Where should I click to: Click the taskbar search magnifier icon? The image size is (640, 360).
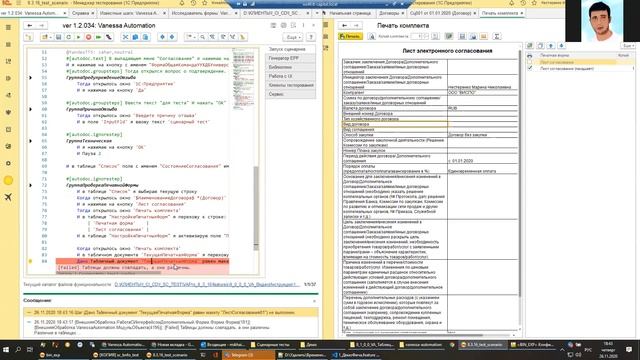click(x=18, y=350)
